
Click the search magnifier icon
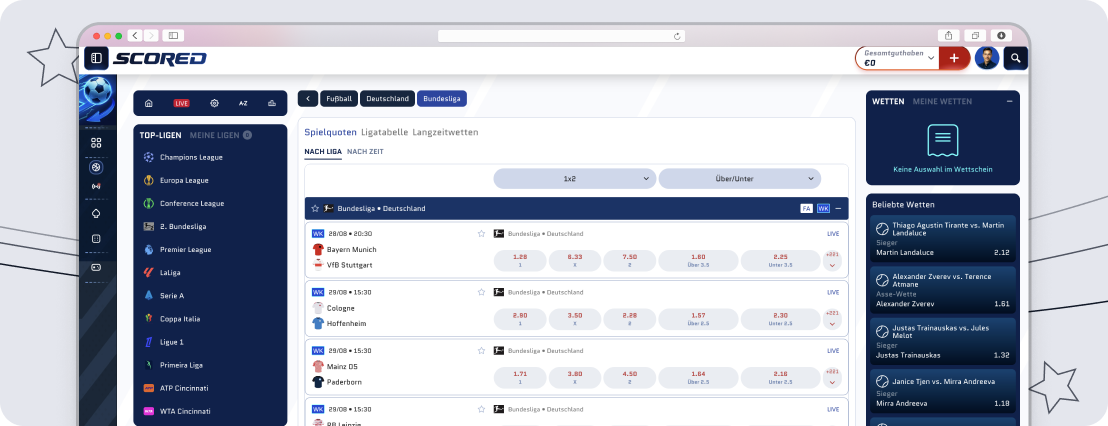coord(1015,58)
